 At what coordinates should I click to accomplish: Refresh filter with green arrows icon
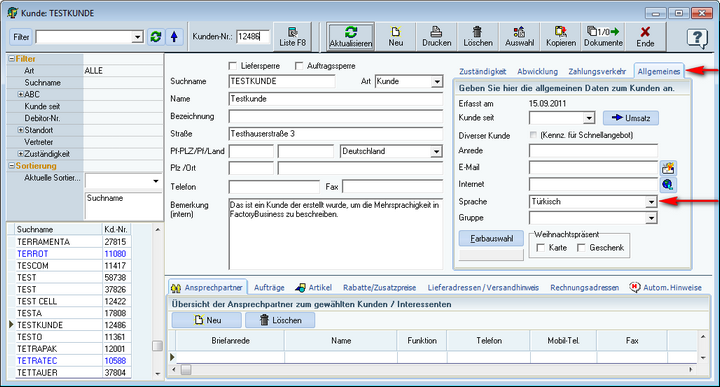click(156, 37)
